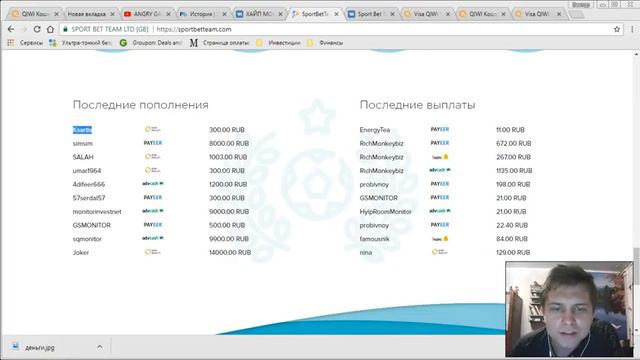Viewport: 640px width, 360px height.
Task: Click the address bar URL
Action: click(x=194, y=29)
